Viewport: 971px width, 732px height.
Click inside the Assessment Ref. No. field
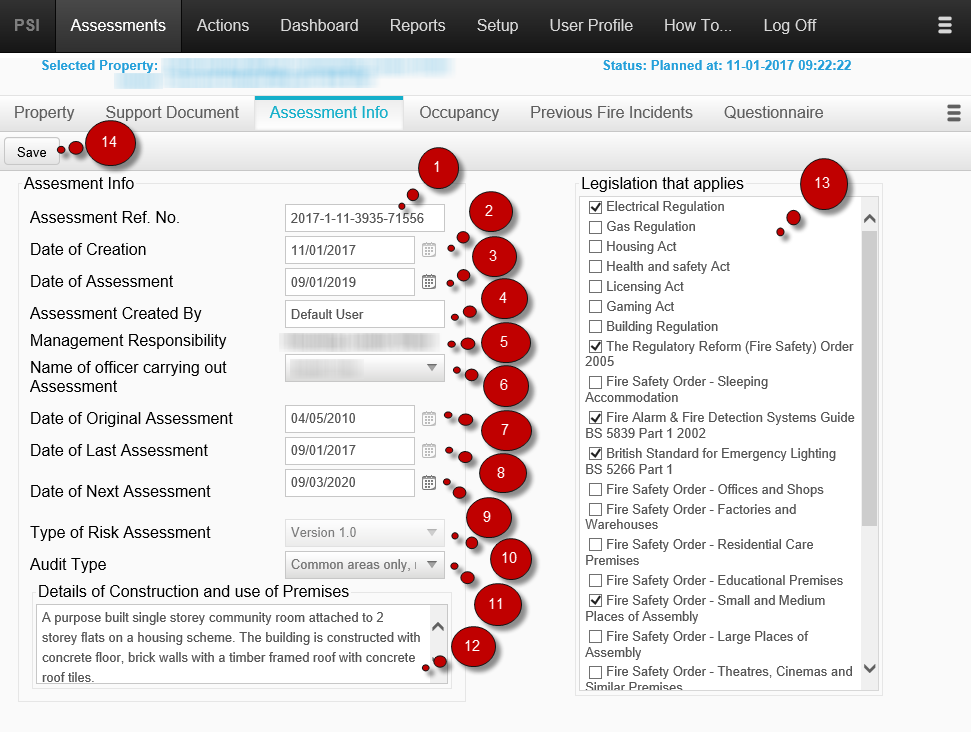coord(364,218)
